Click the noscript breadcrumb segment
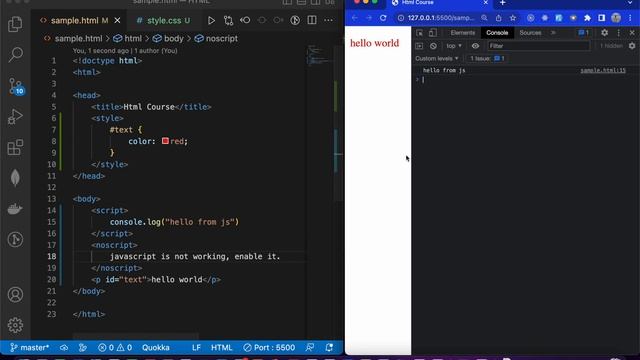Image resolution: width=640 pixels, height=360 pixels. coord(216,38)
